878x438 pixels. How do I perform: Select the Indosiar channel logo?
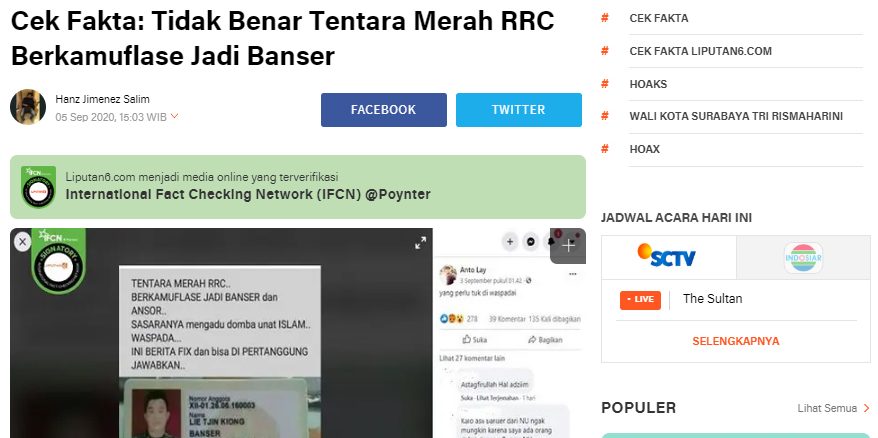pyautogui.click(x=803, y=258)
